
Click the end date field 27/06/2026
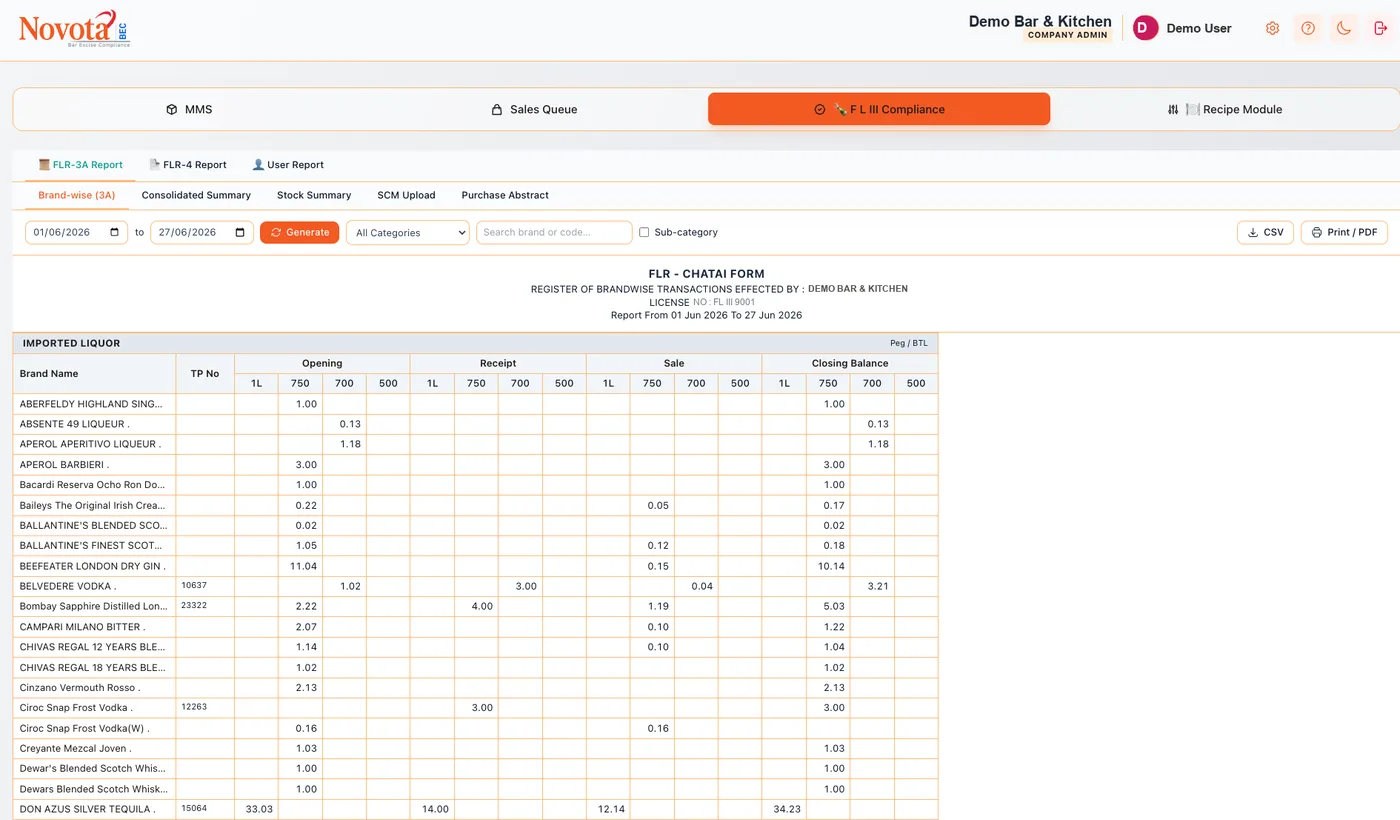[x=202, y=232]
